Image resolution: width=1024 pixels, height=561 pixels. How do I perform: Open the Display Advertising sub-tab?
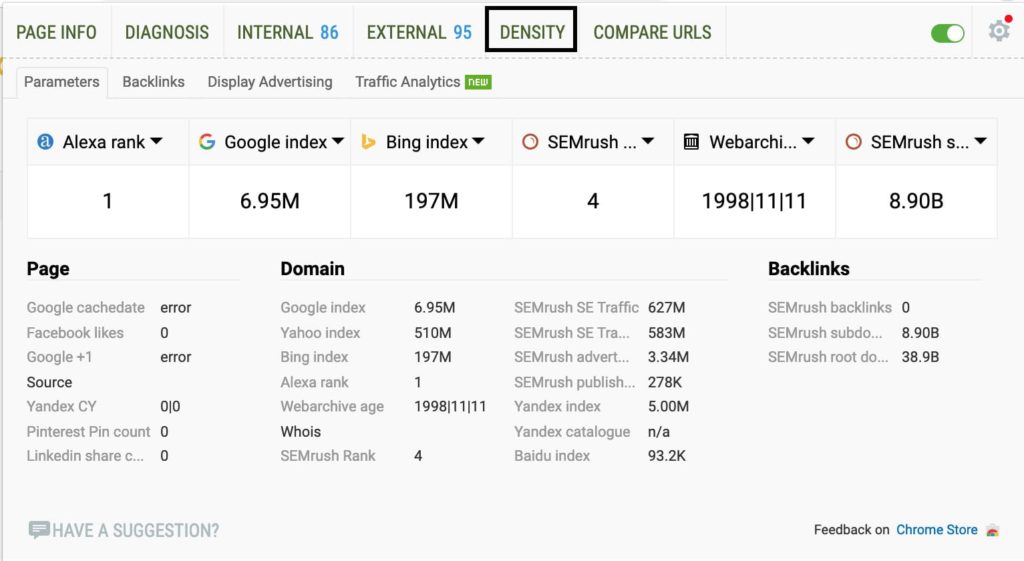click(270, 82)
